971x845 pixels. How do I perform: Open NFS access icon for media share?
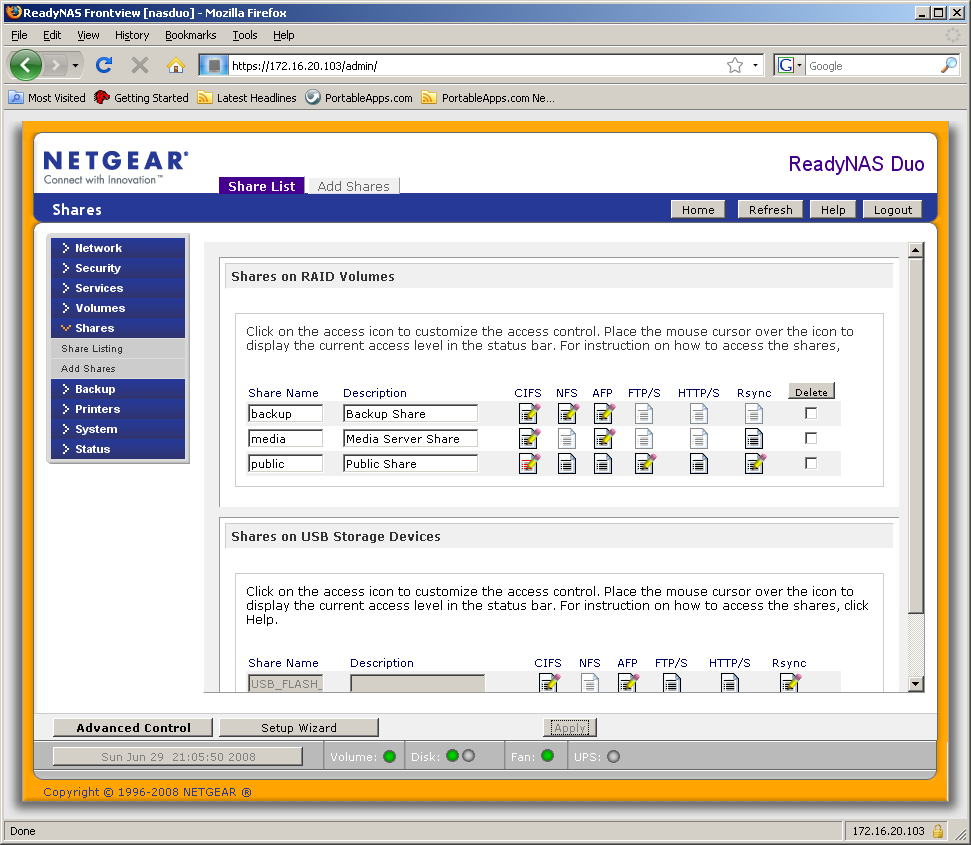[x=567, y=439]
